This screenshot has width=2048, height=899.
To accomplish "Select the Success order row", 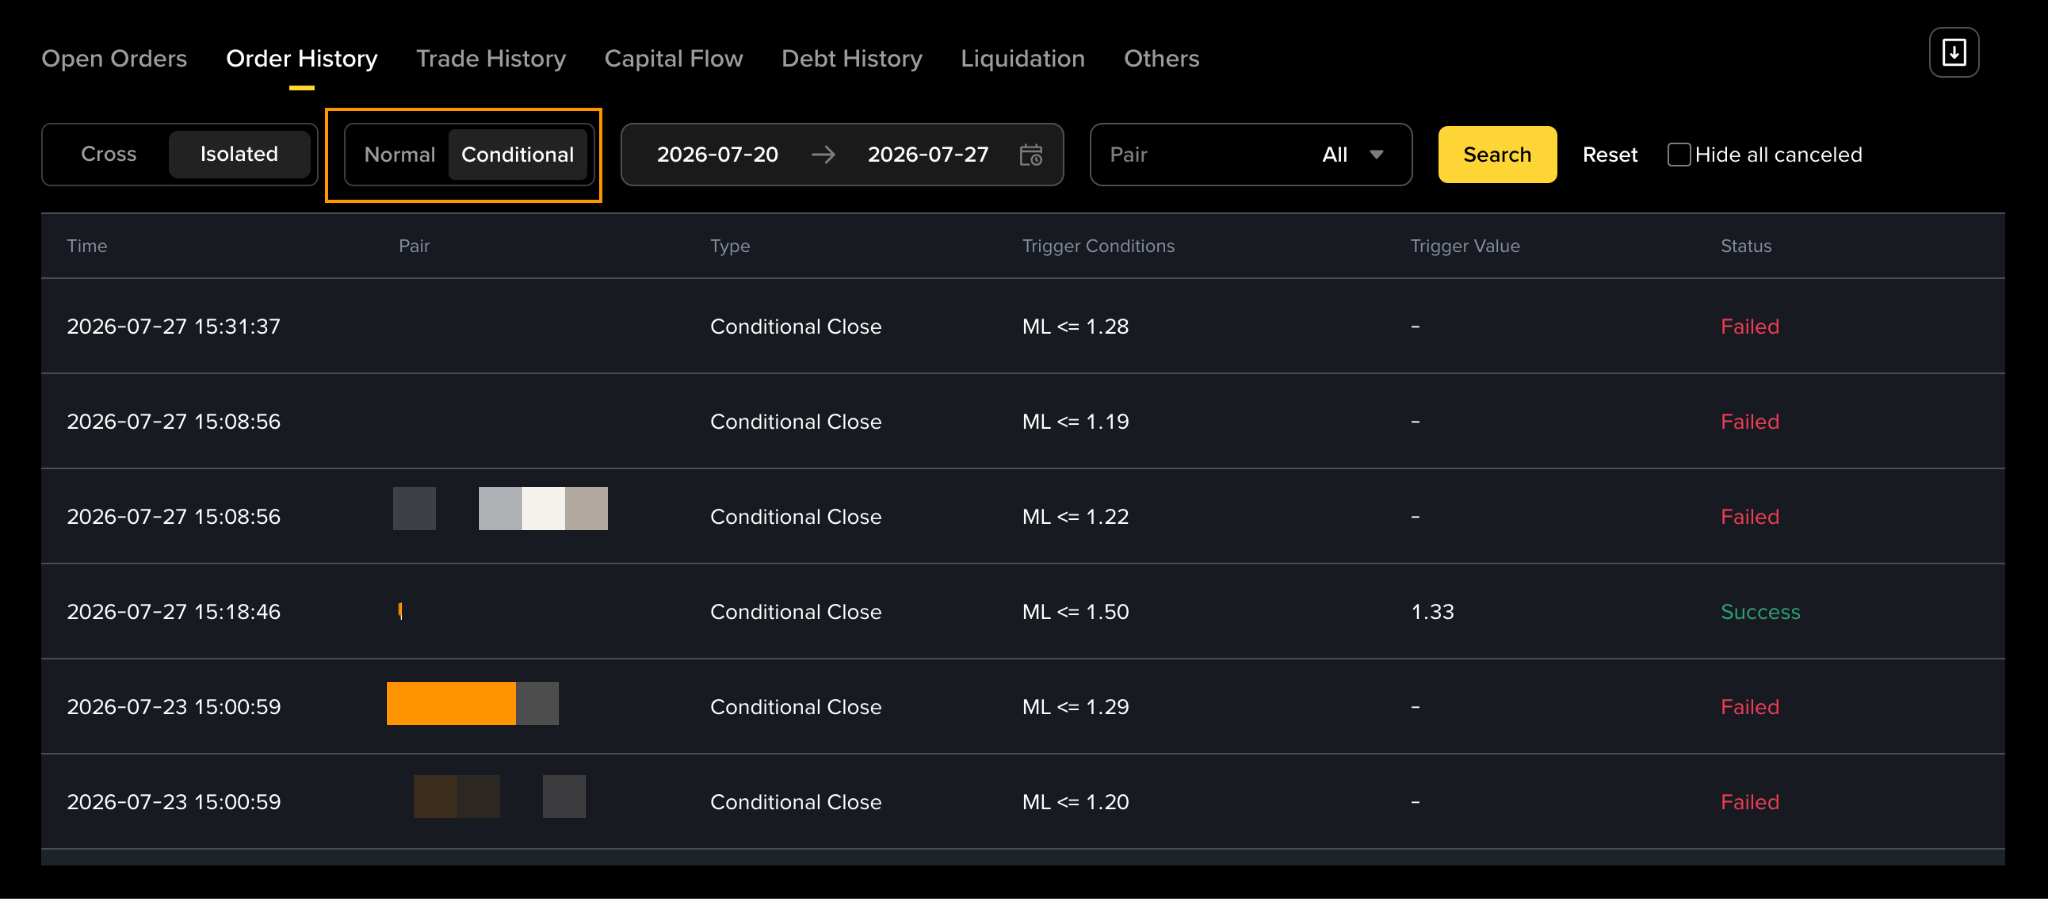I will 1023,612.
